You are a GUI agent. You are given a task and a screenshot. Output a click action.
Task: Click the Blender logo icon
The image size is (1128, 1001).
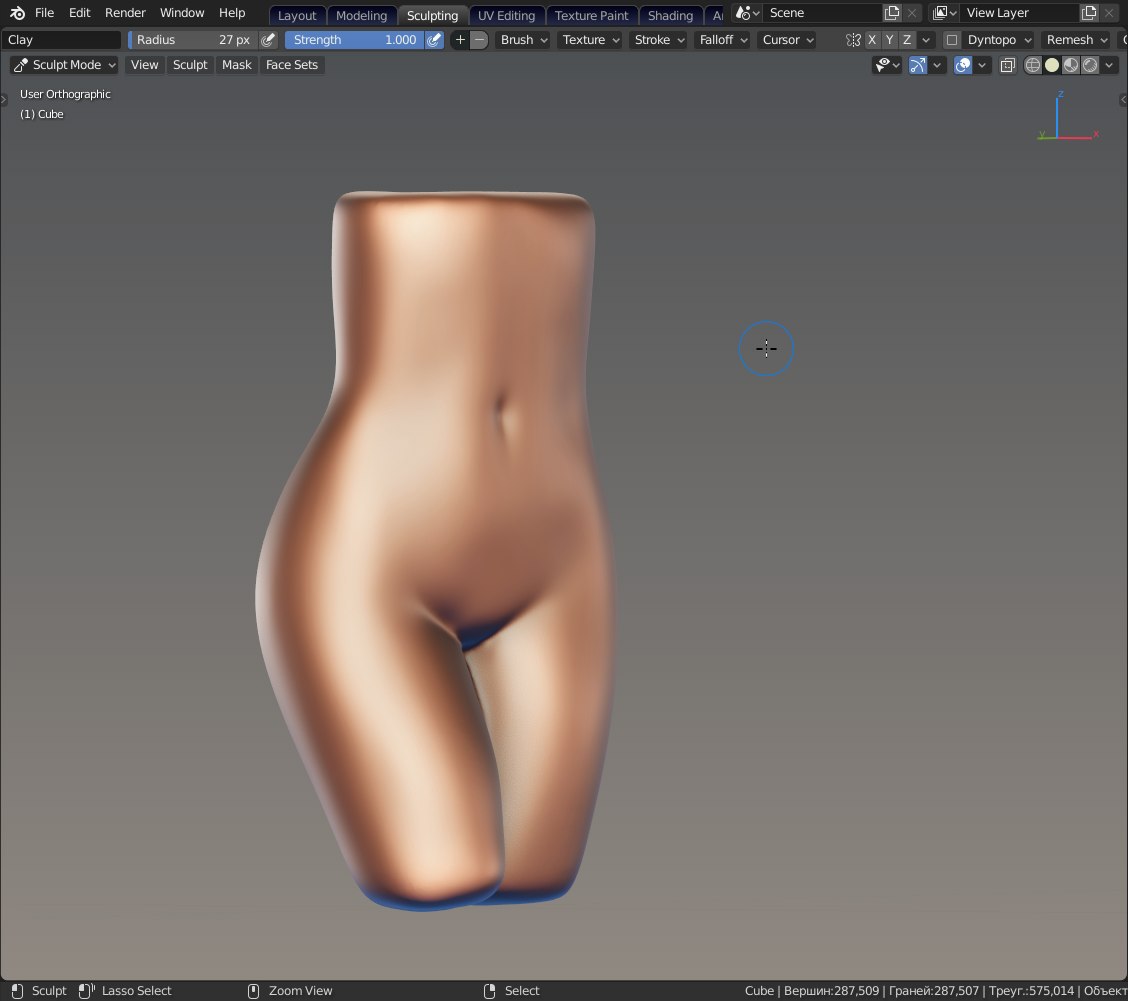pyautogui.click(x=17, y=13)
